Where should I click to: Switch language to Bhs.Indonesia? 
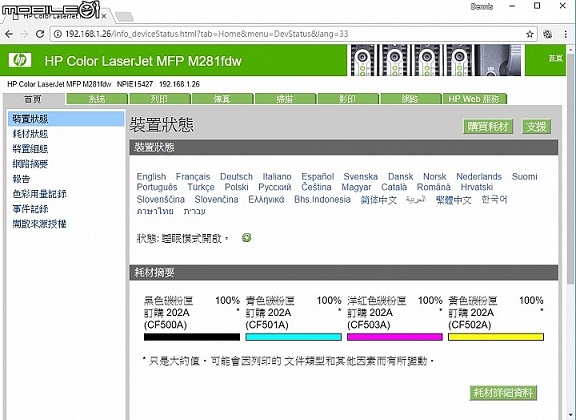pyautogui.click(x=322, y=200)
